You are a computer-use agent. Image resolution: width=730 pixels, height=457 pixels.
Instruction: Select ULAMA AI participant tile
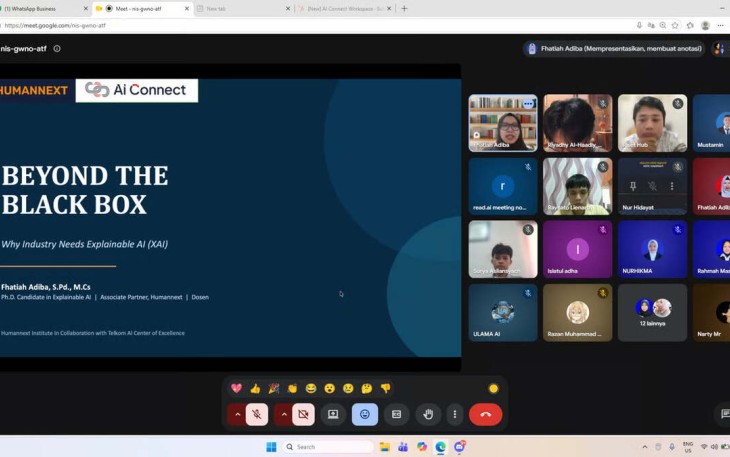pyautogui.click(x=503, y=313)
